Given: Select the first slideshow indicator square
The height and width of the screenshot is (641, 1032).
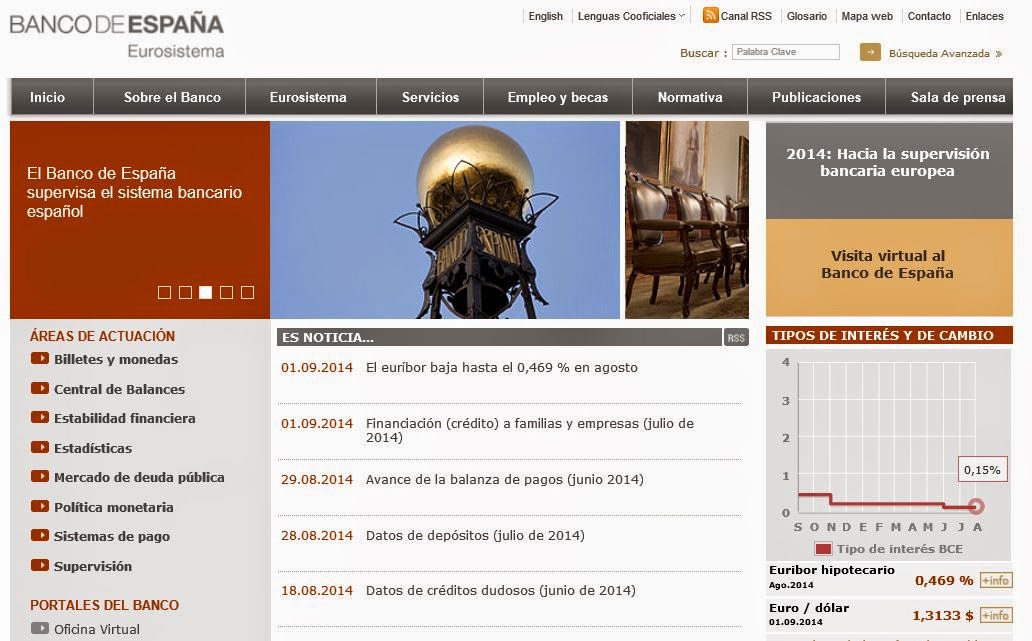Looking at the screenshot, I should [x=165, y=292].
